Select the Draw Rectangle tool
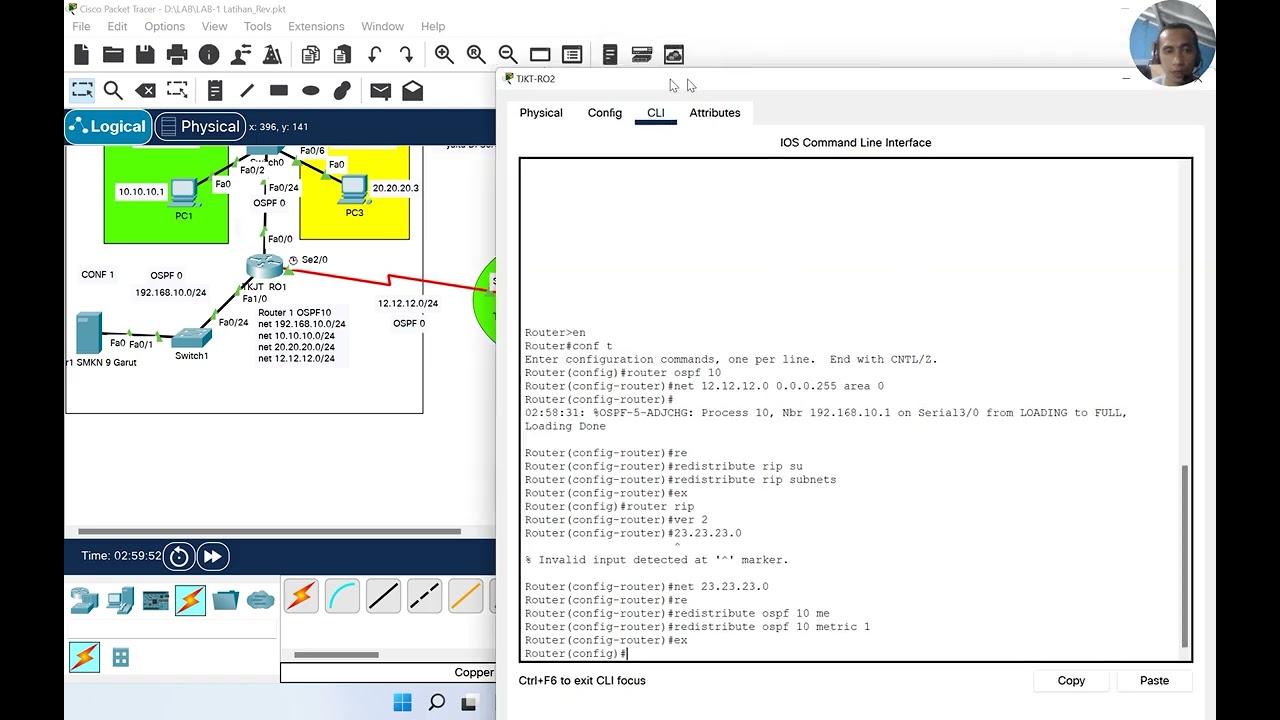 coord(279,91)
